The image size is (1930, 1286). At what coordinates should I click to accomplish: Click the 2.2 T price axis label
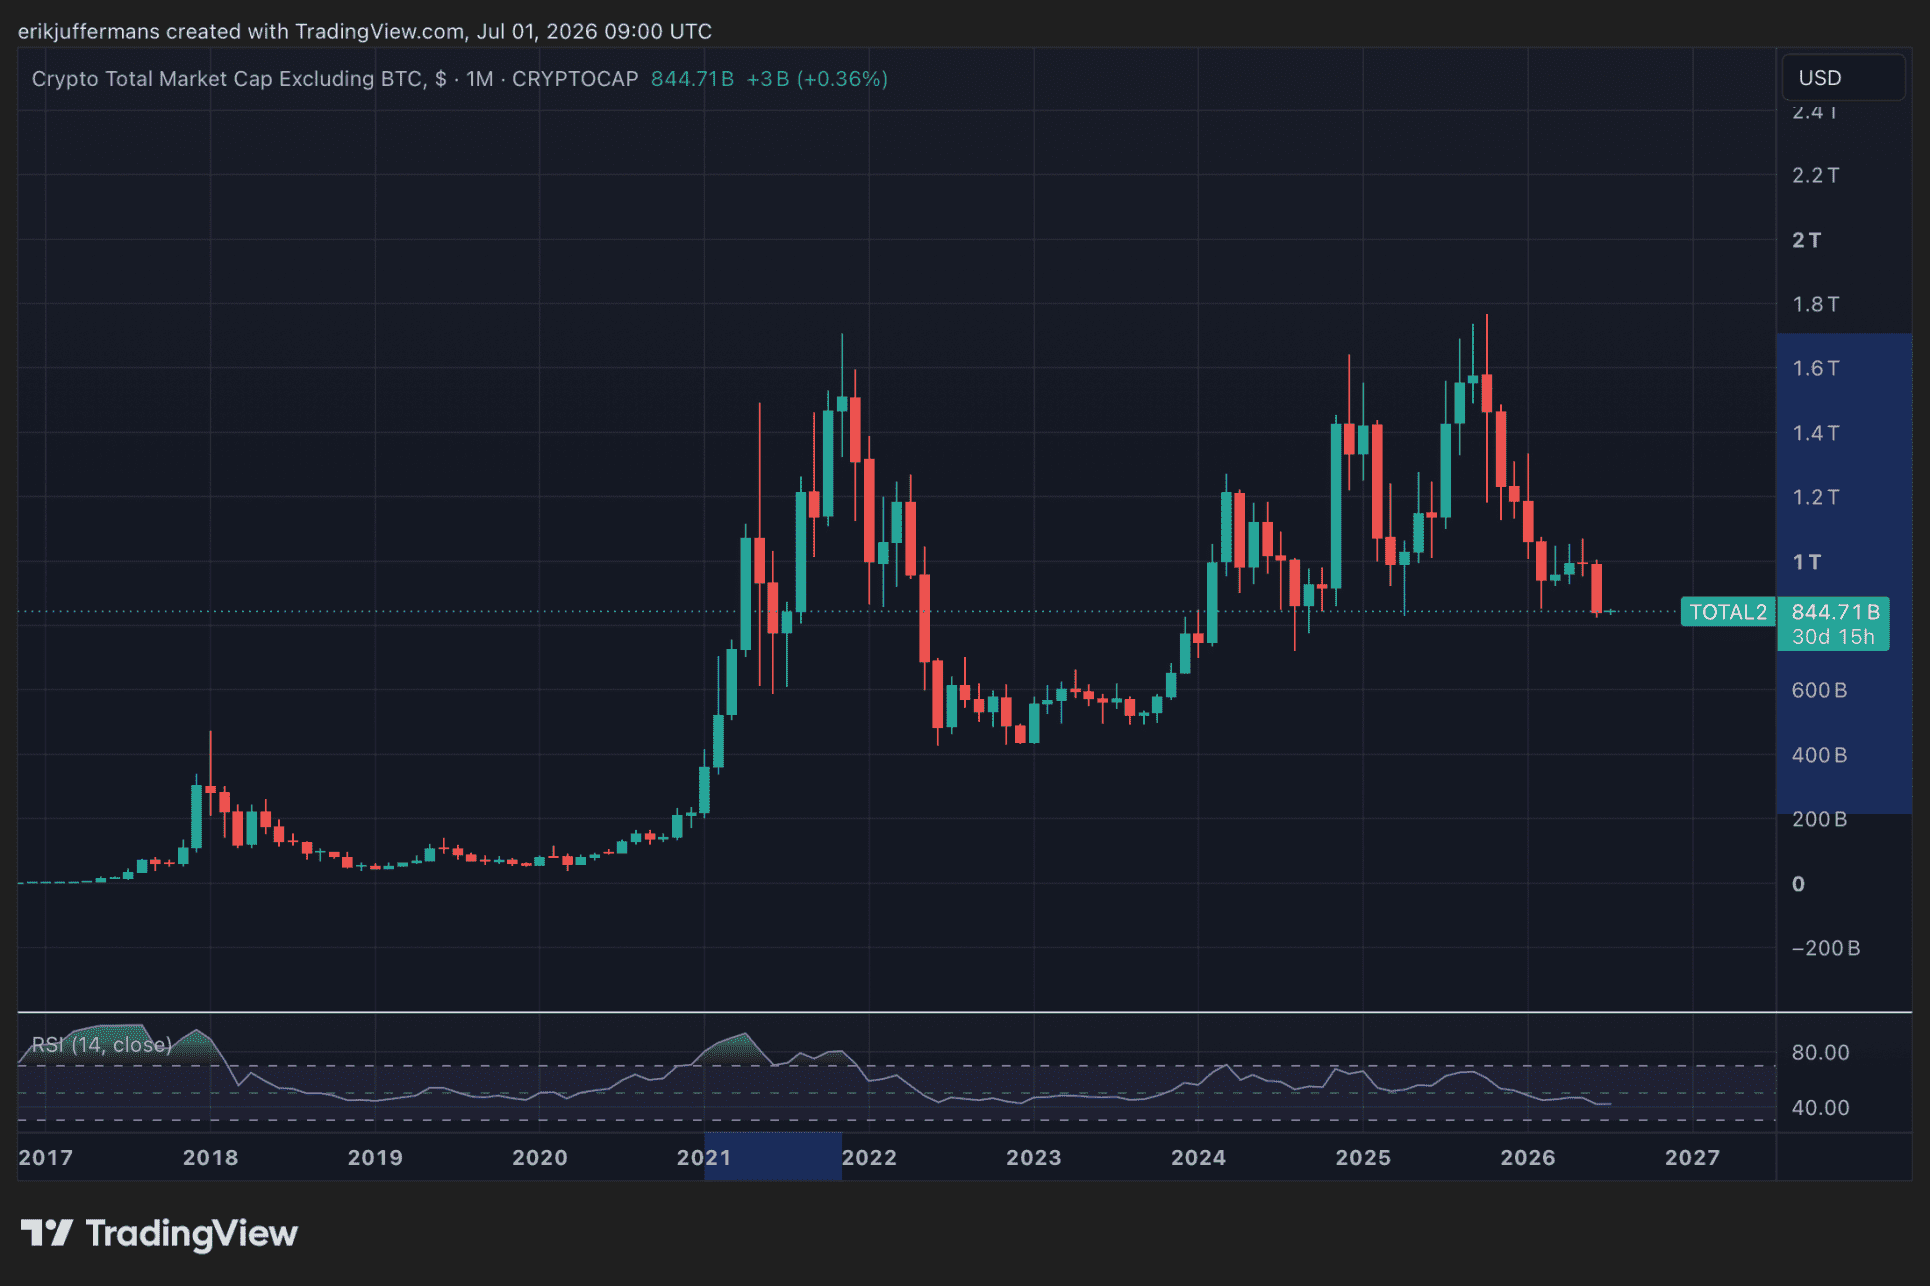pyautogui.click(x=1816, y=175)
